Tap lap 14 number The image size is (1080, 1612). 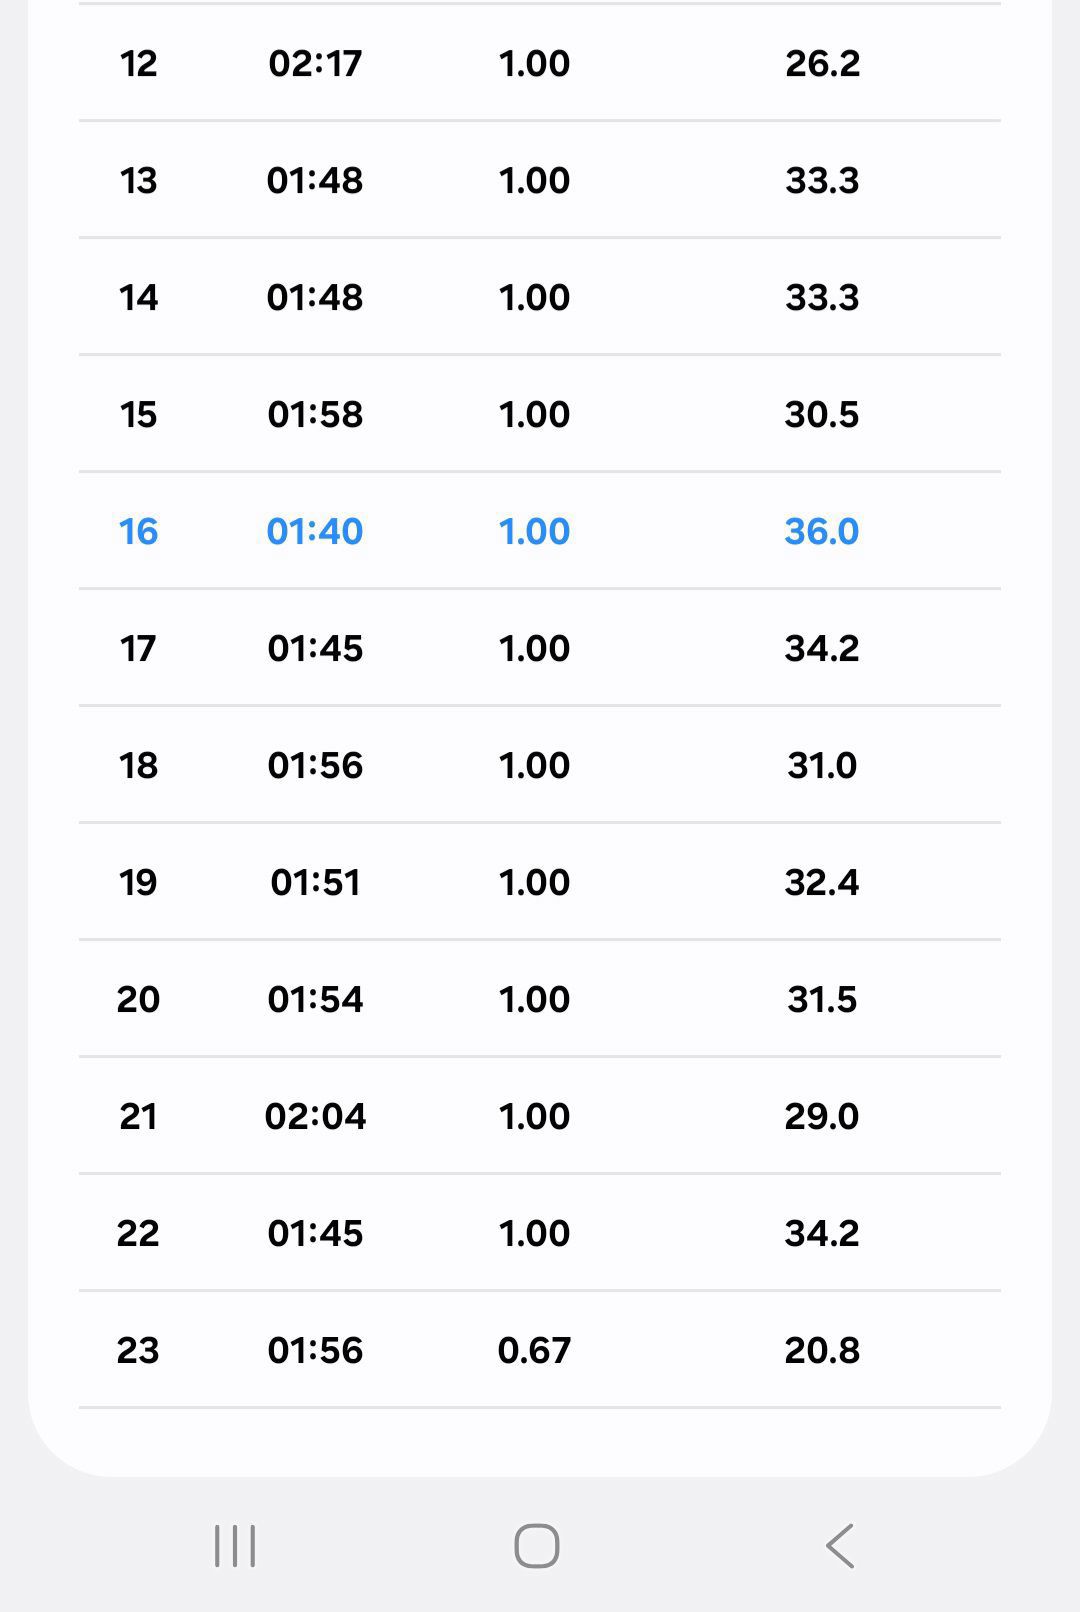(138, 298)
